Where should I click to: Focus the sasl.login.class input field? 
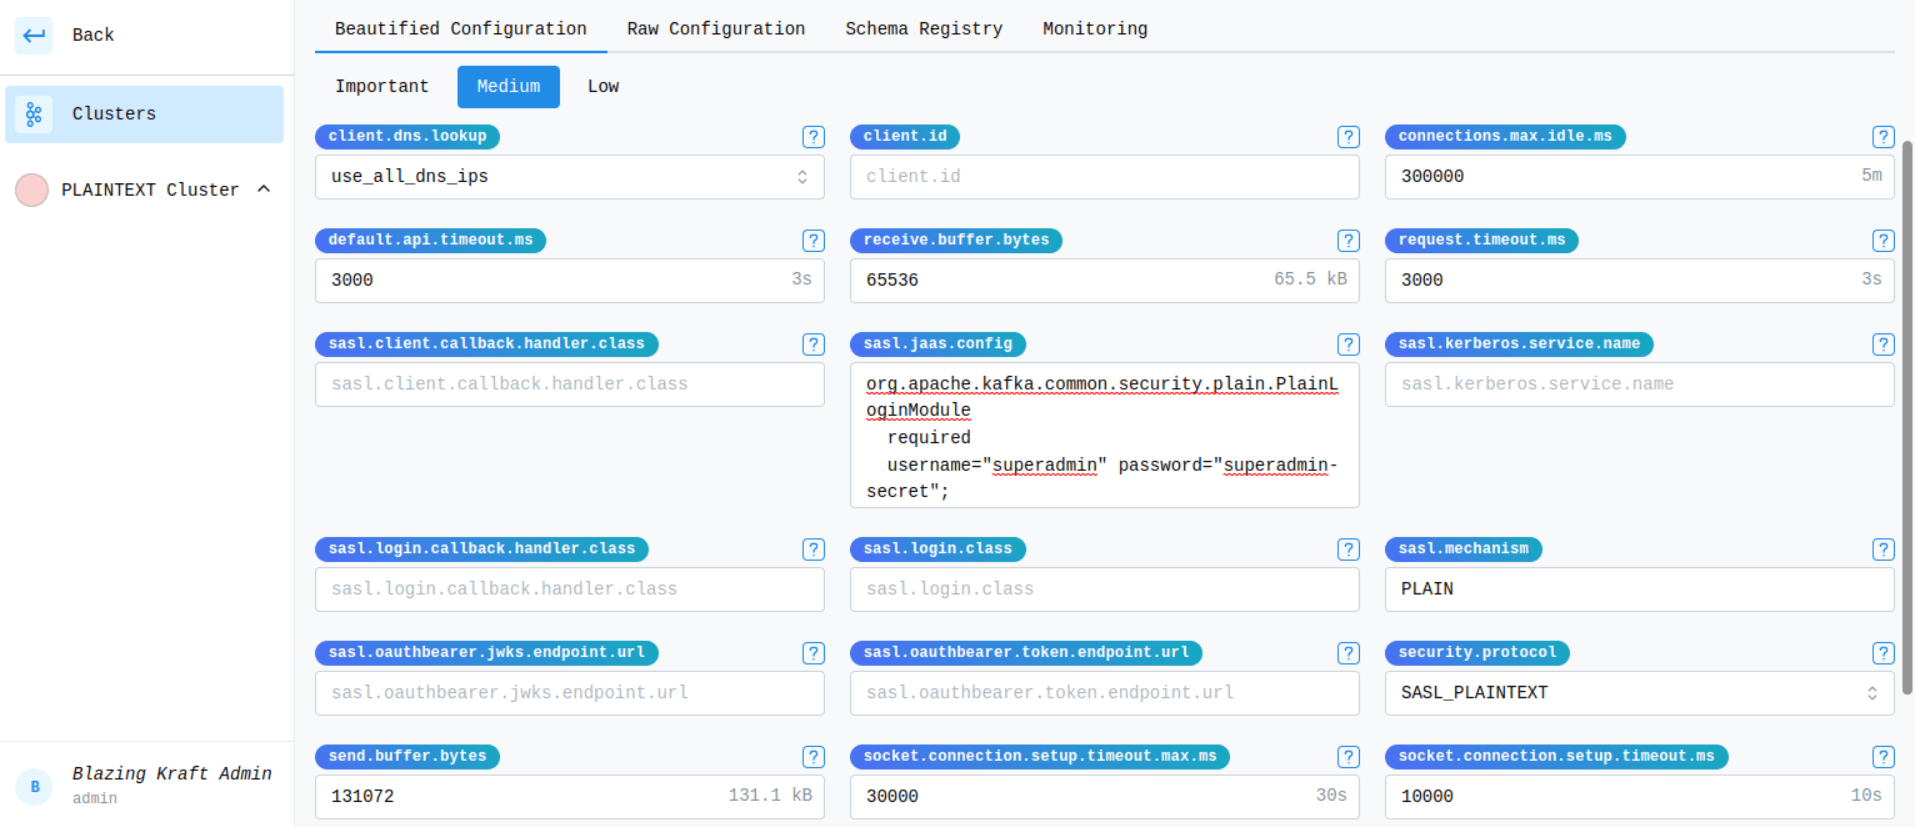(x=1104, y=590)
